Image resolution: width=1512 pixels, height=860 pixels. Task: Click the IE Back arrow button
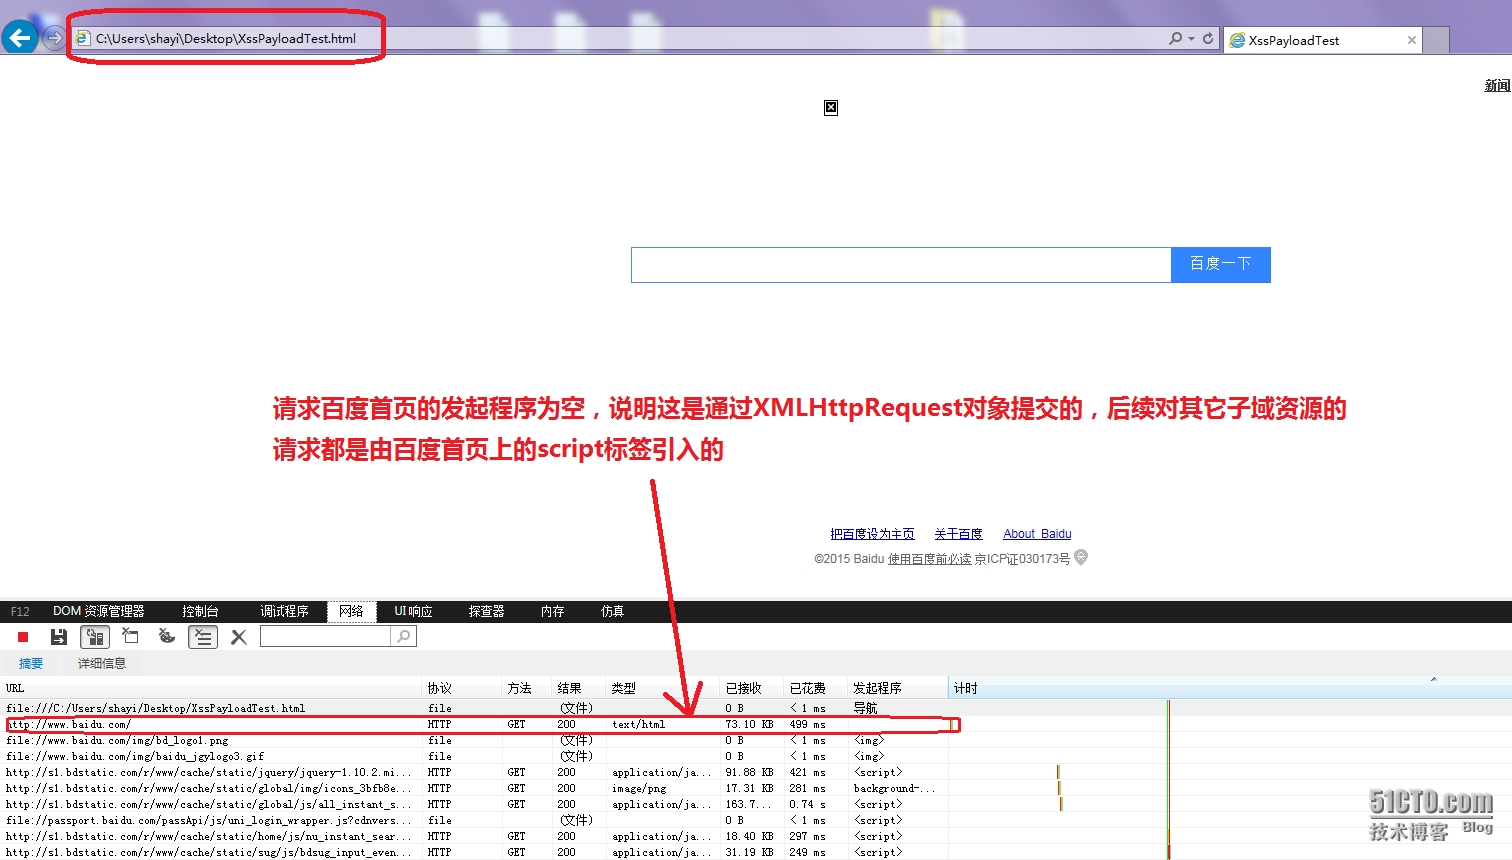pos(20,38)
